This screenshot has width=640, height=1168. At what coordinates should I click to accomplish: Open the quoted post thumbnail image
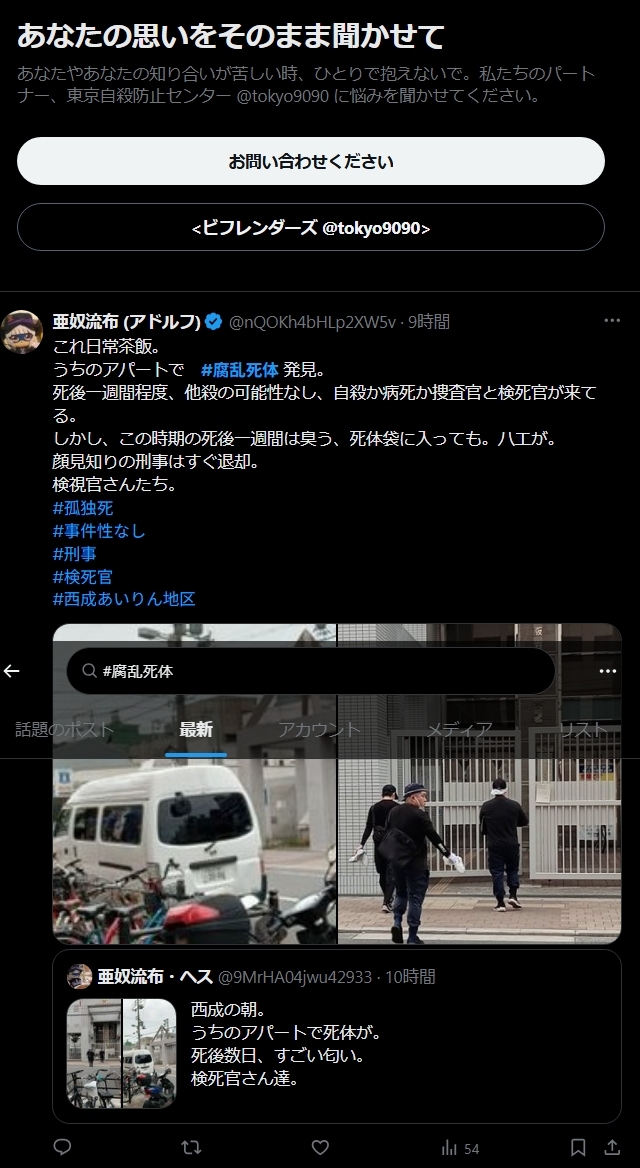click(x=121, y=1053)
